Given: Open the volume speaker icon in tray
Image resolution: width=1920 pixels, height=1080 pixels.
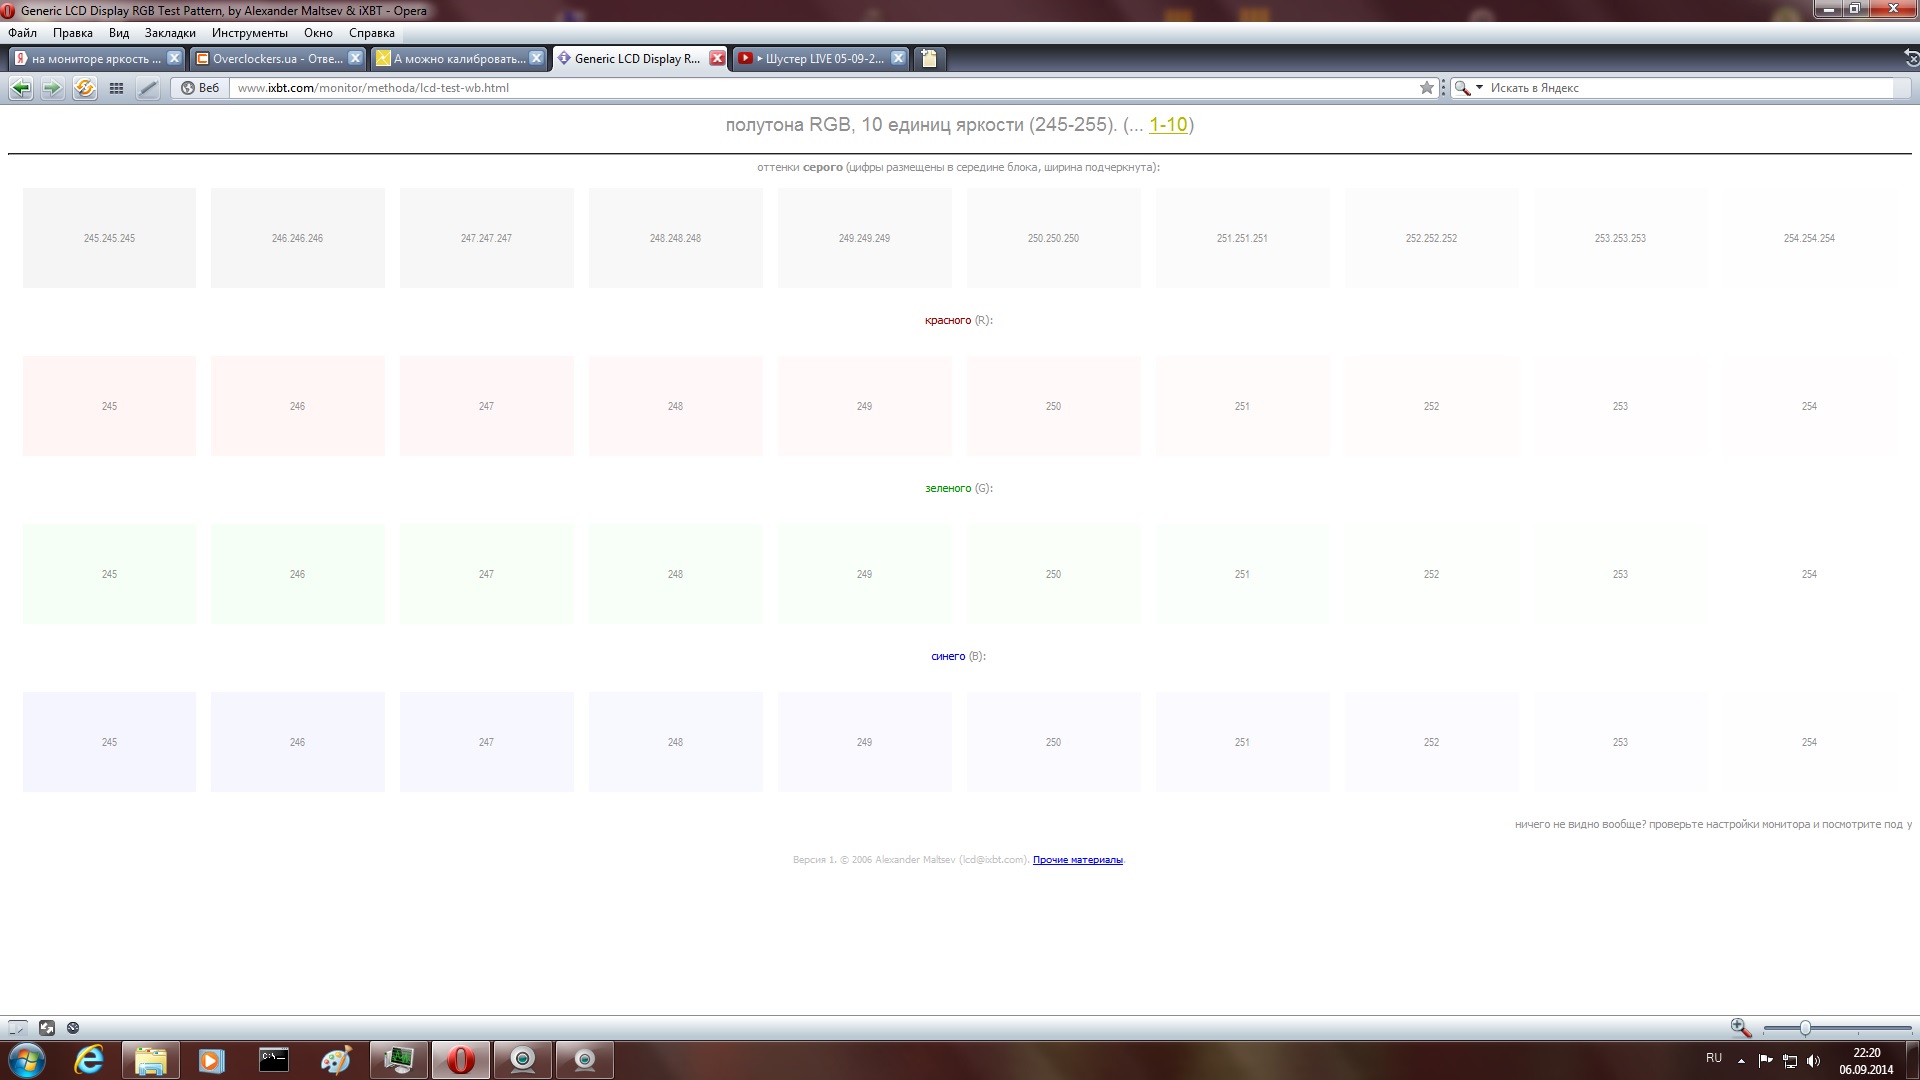Looking at the screenshot, I should 1814,1060.
